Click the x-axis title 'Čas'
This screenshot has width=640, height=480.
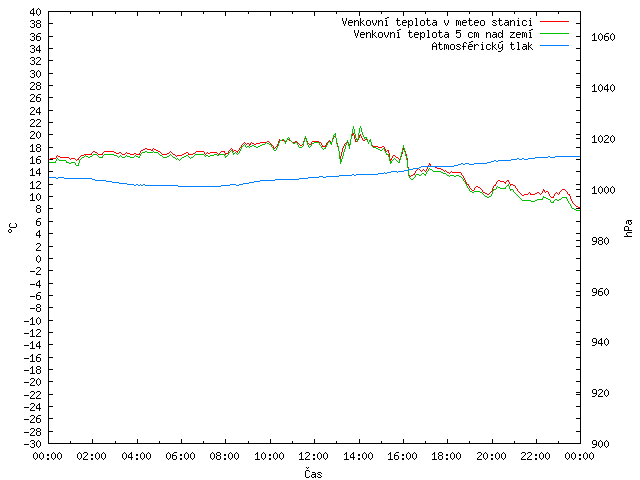point(313,473)
